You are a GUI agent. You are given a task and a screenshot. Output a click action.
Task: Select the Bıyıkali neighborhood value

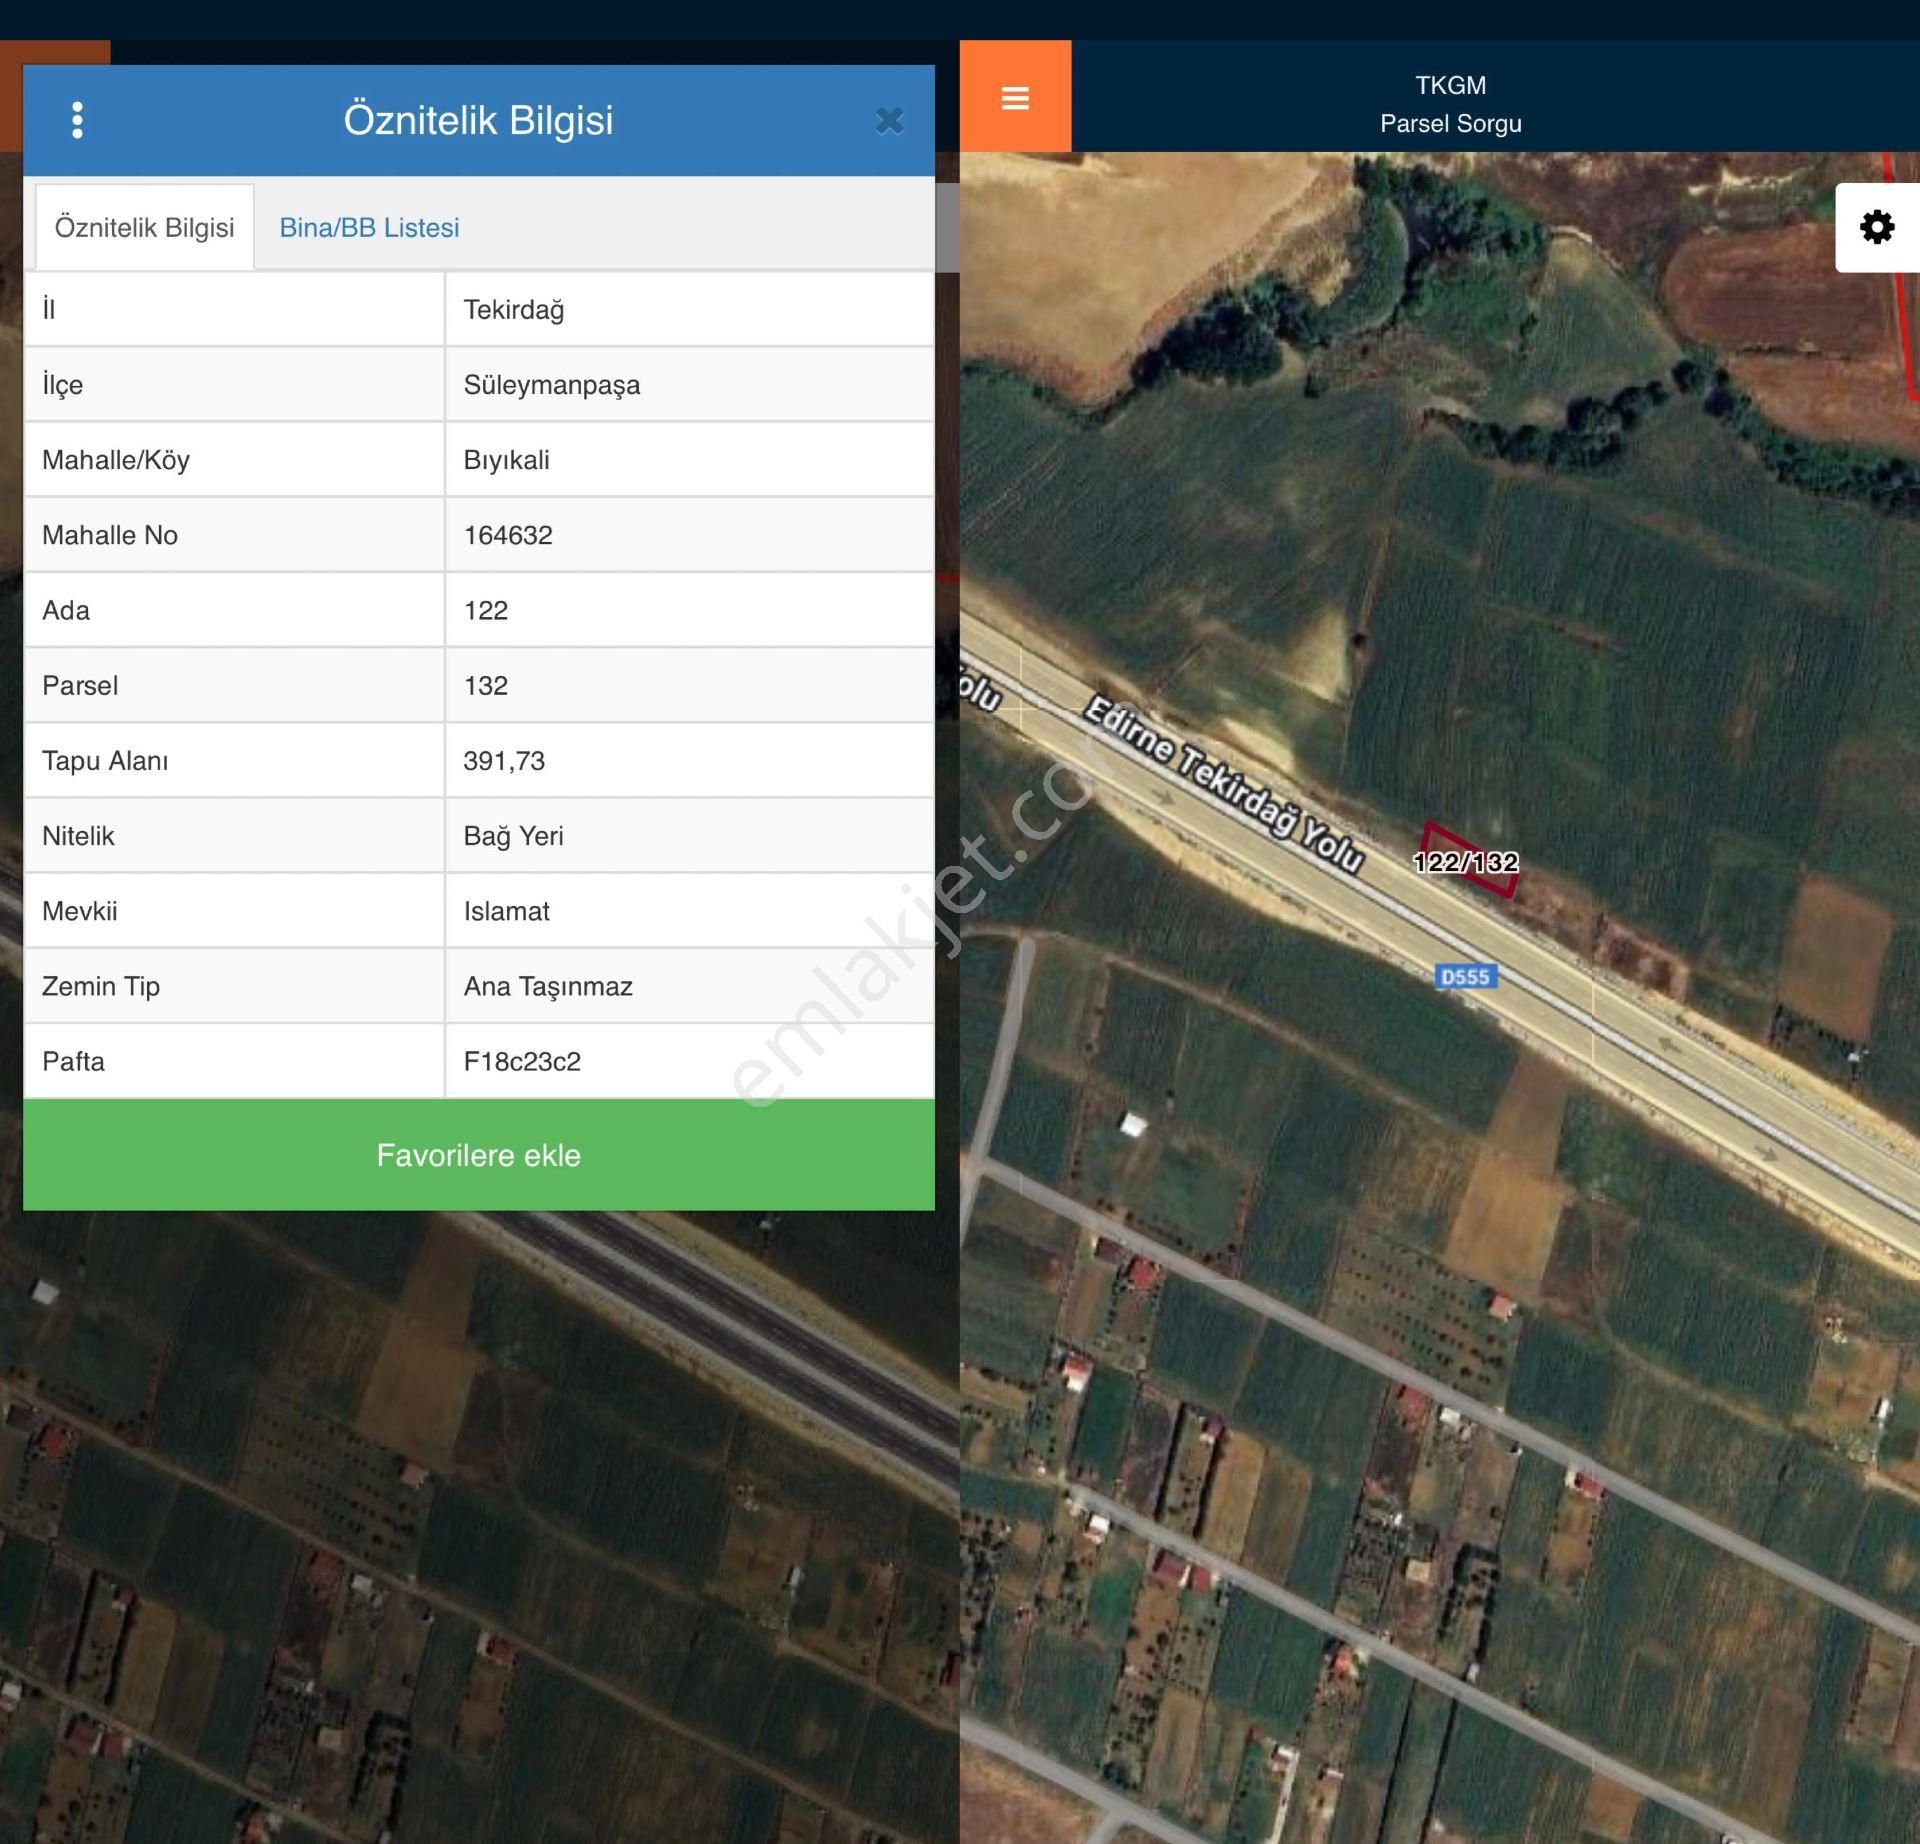coord(507,460)
